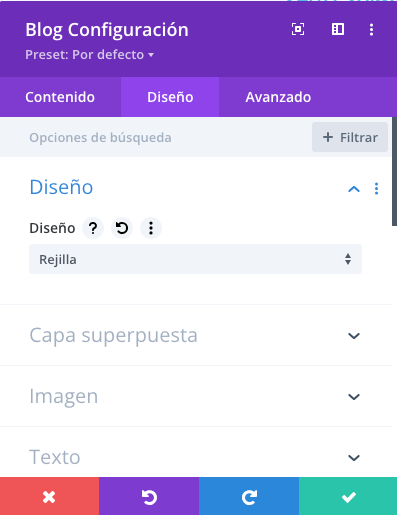397x515 pixels.
Task: Reset the Diseño field with the undo icon
Action: click(122, 228)
